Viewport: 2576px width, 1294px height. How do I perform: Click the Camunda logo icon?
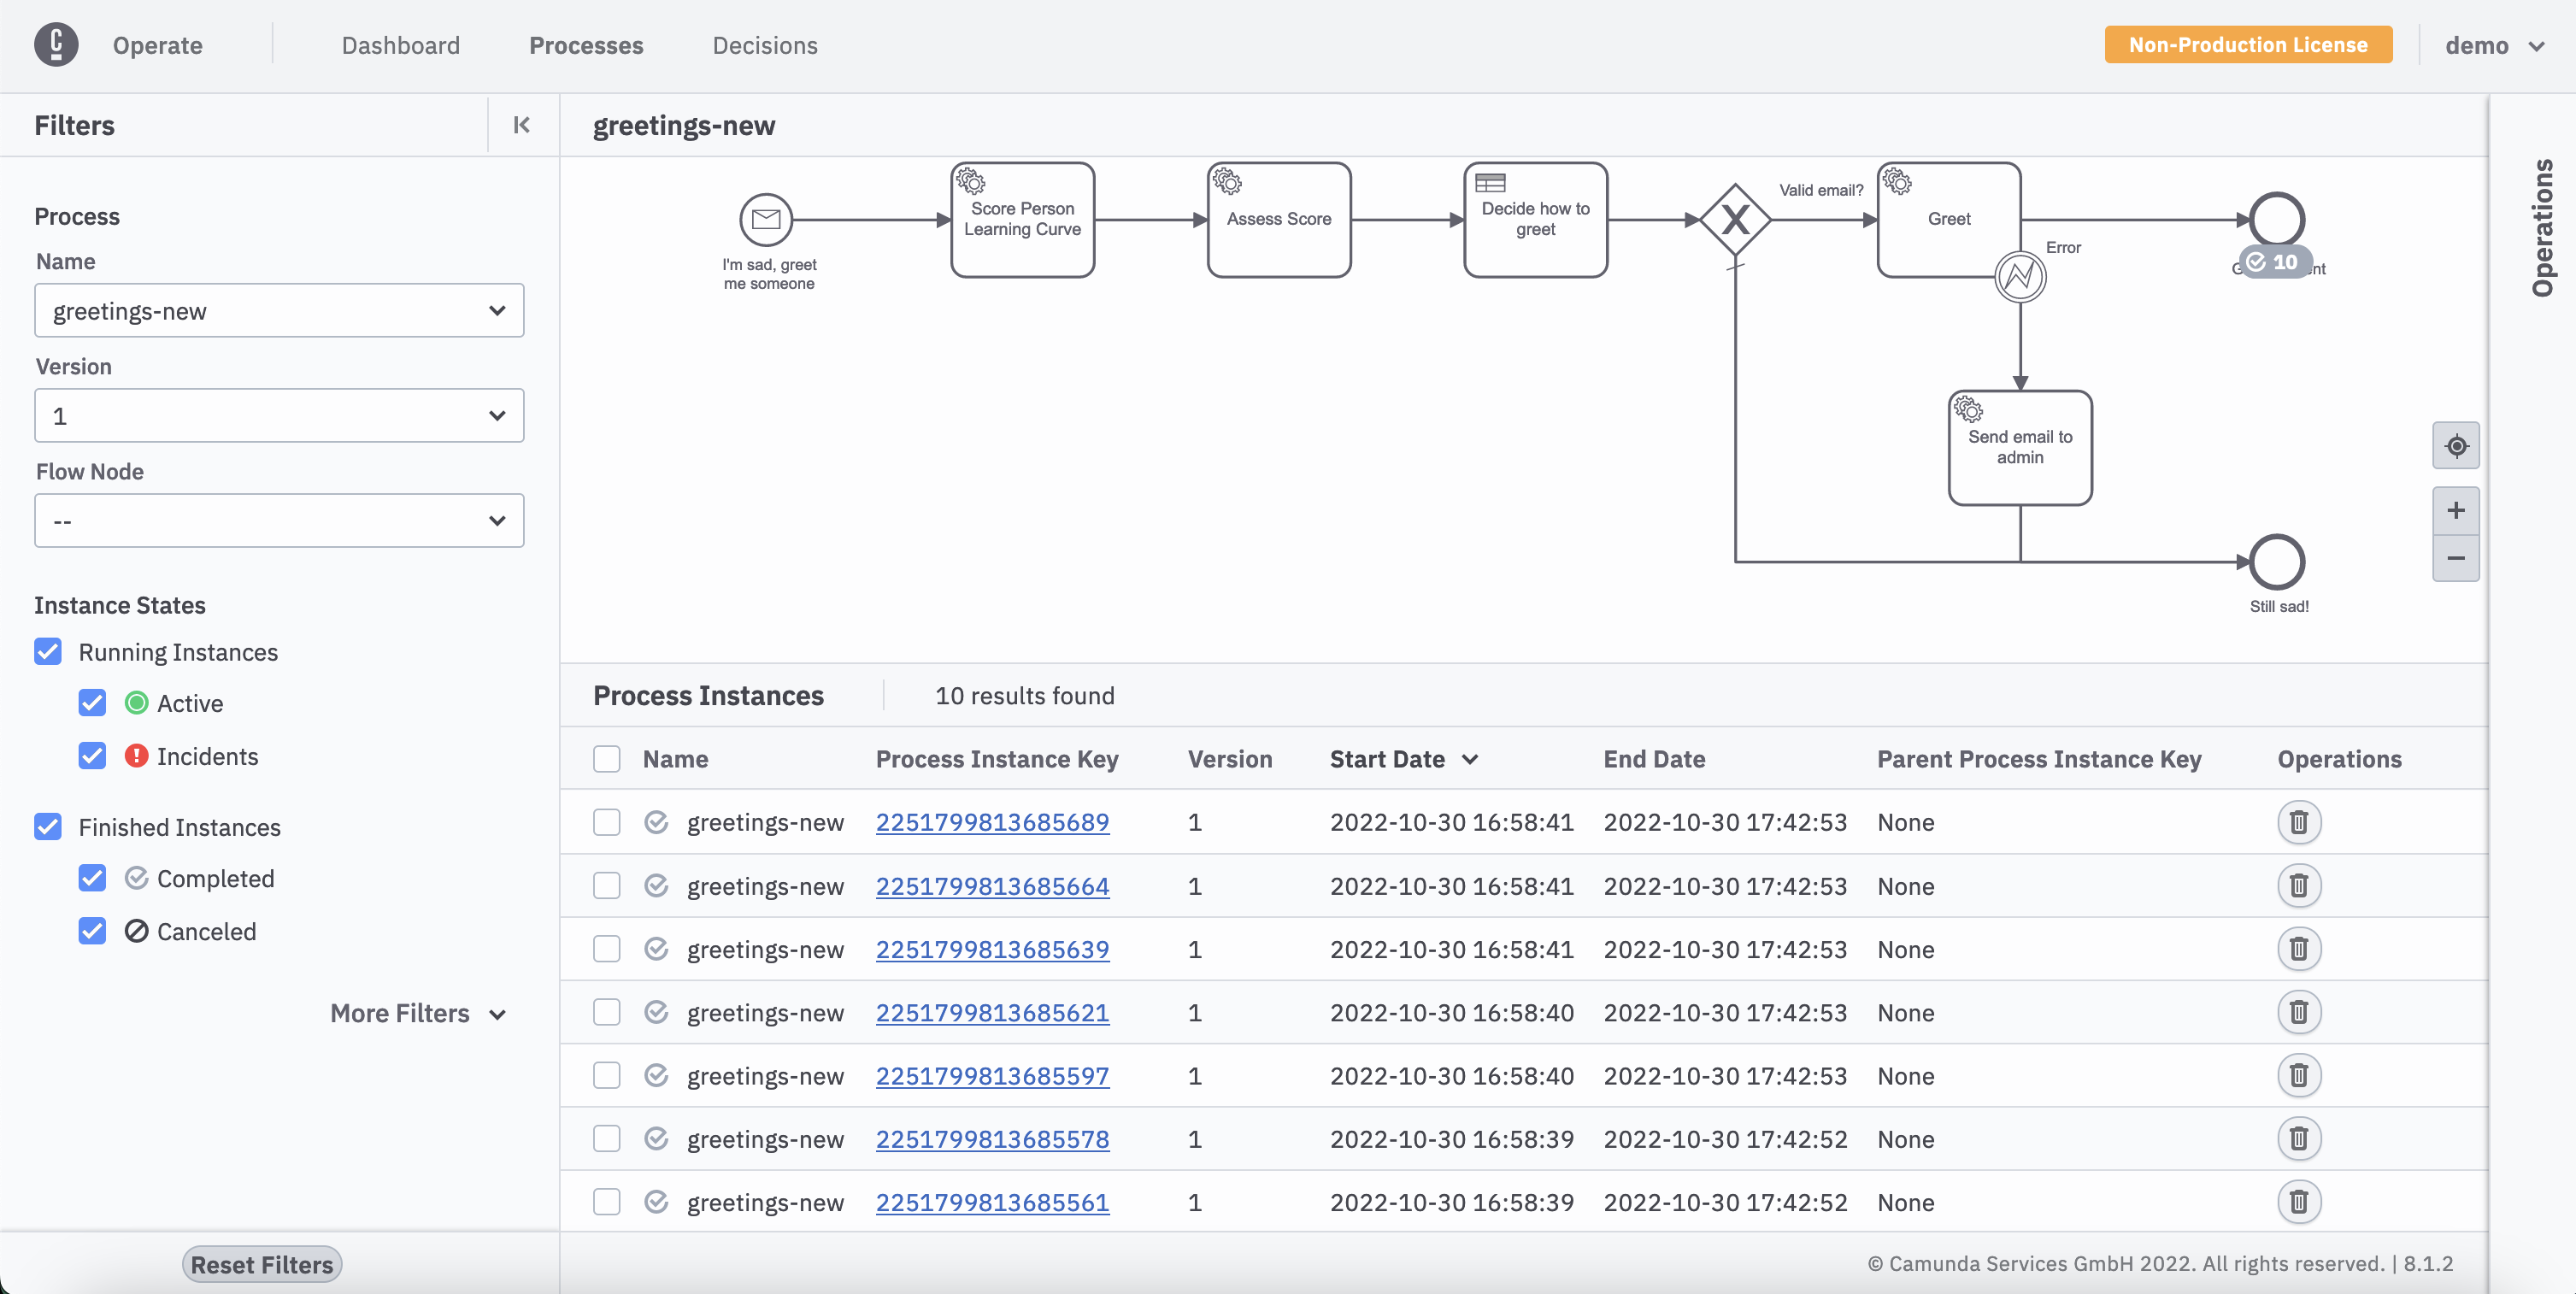click(x=56, y=45)
